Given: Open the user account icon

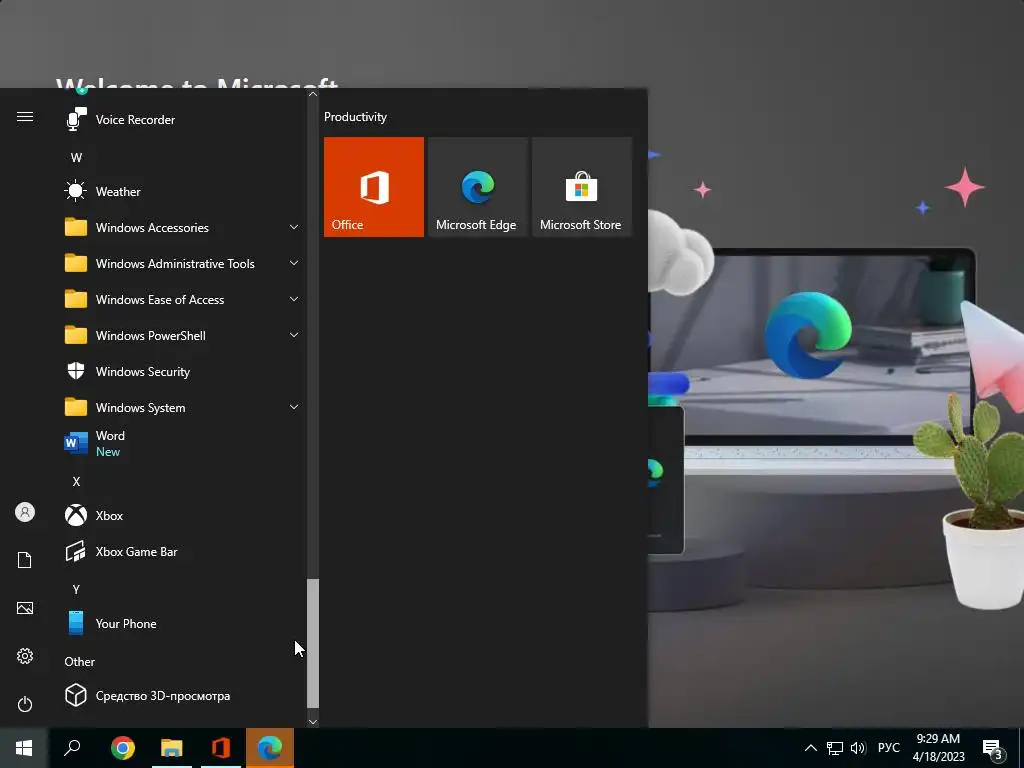Looking at the screenshot, I should click(x=25, y=512).
